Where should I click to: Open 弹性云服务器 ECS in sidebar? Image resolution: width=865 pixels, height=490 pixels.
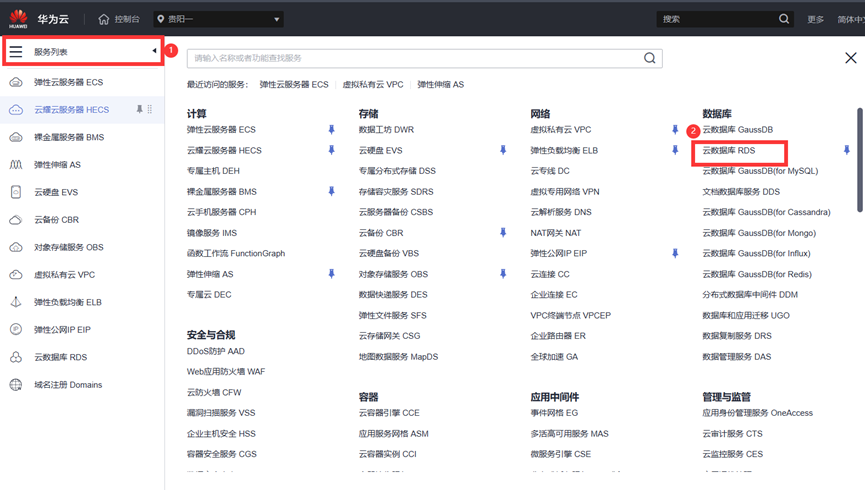coord(68,82)
